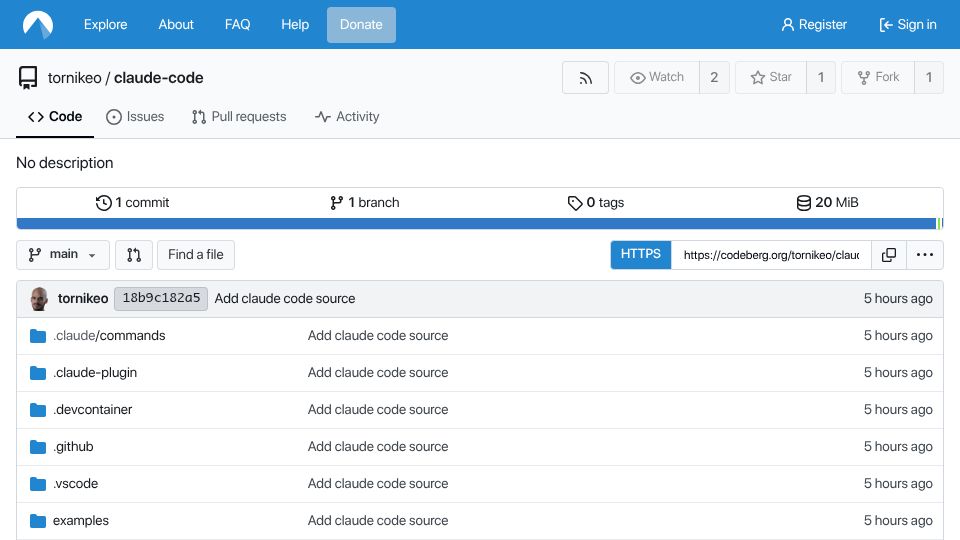View the 0 tags list
960x540 pixels.
596,203
